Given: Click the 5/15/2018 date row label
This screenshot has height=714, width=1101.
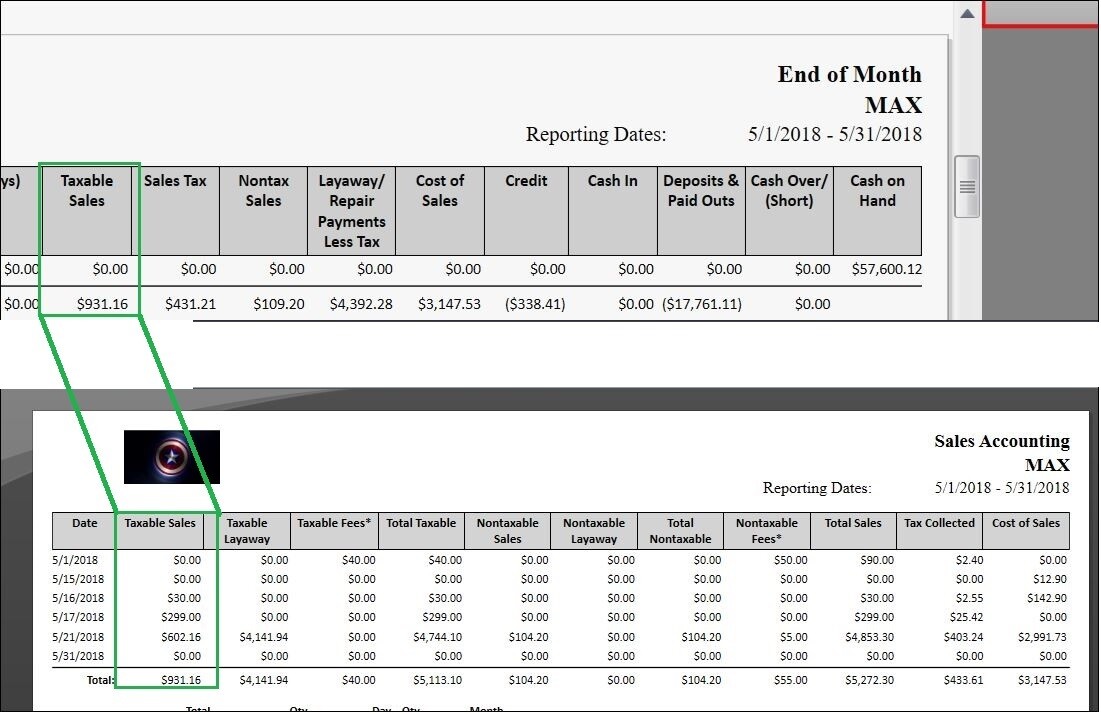Looking at the screenshot, I should pyautogui.click(x=78, y=579).
